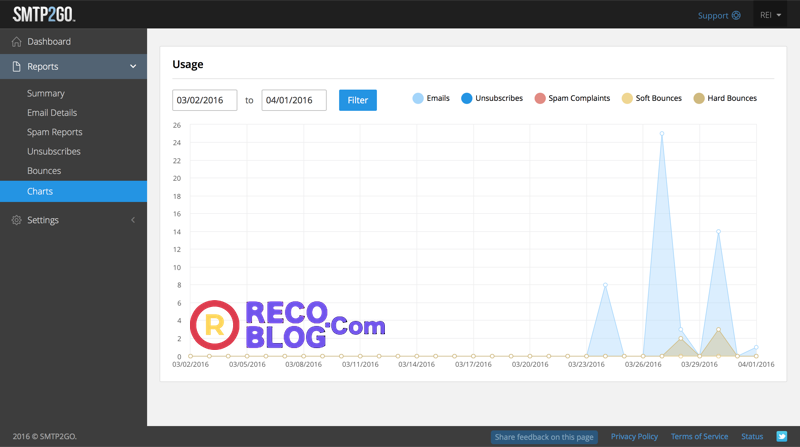Click the Filter button
The width and height of the screenshot is (800, 447).
tap(358, 100)
